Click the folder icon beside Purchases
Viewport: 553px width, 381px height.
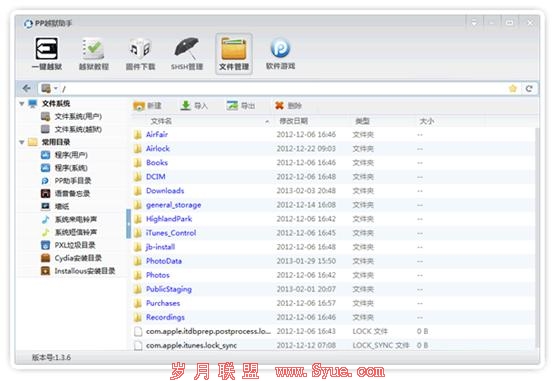pyautogui.click(x=138, y=303)
